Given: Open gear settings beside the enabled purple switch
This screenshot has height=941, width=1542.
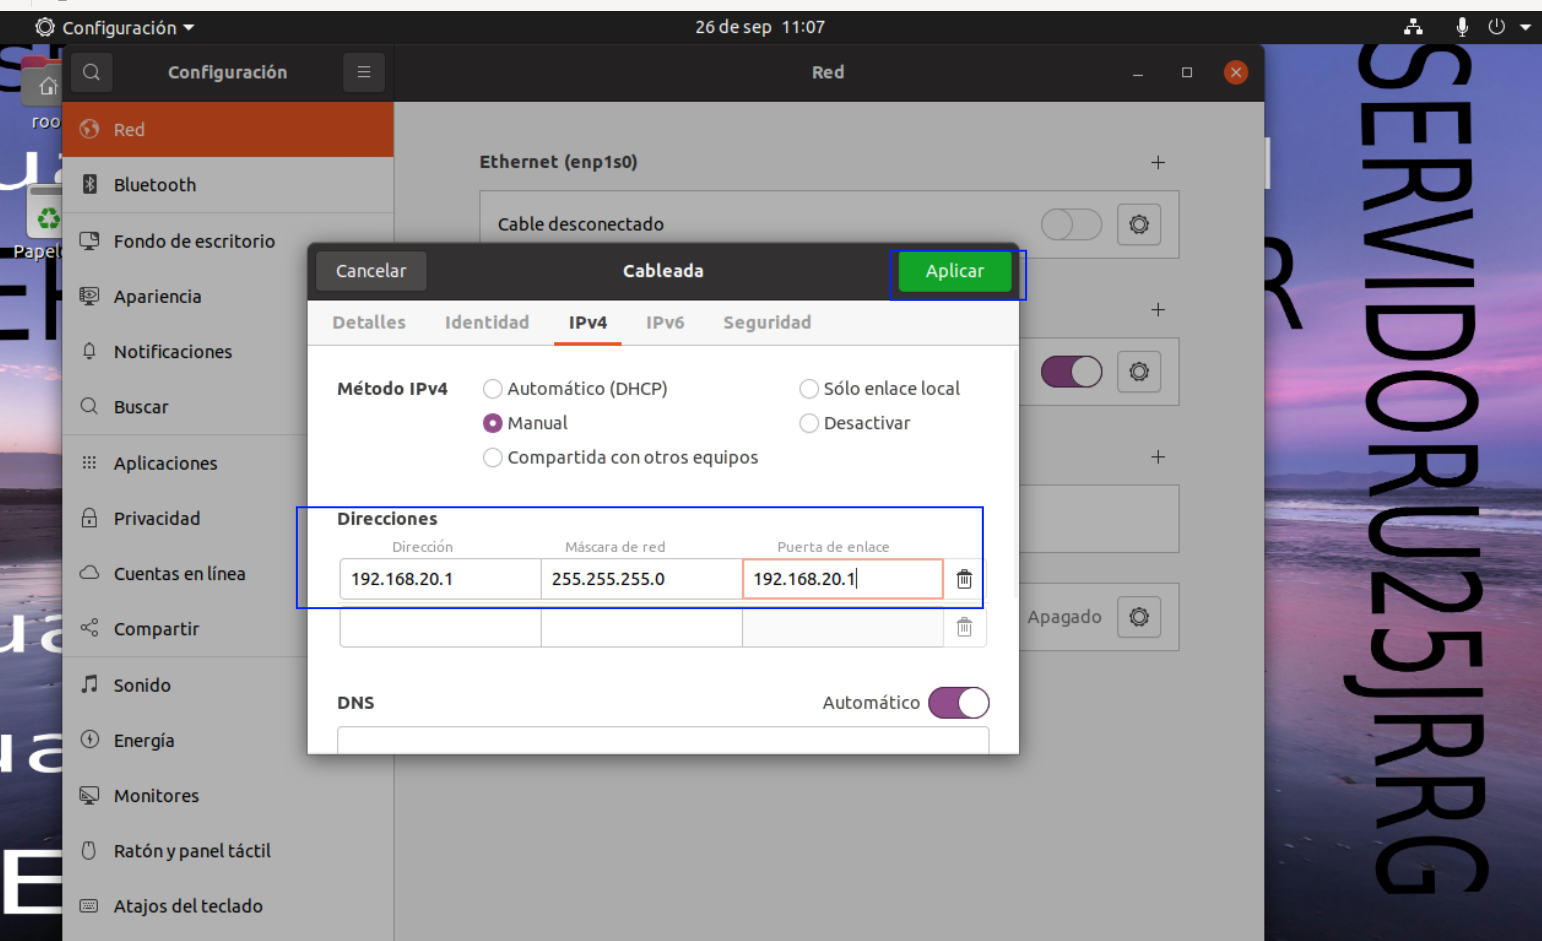Looking at the screenshot, I should coord(1139,372).
